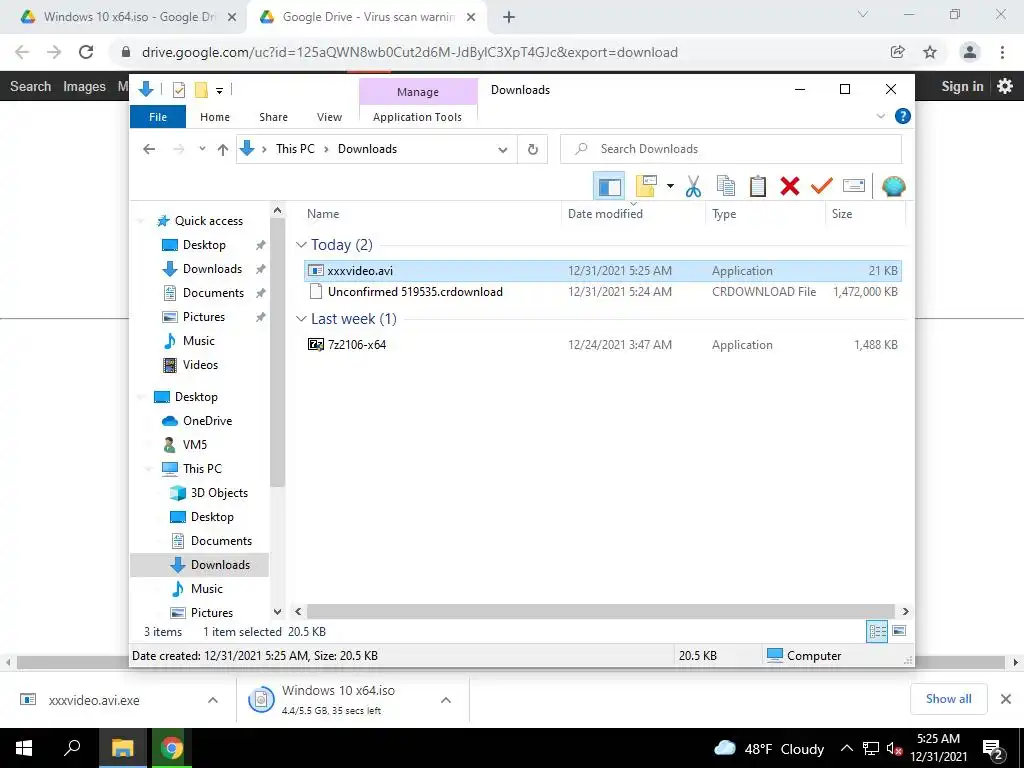Click Sign in on Google bar

tap(962, 86)
